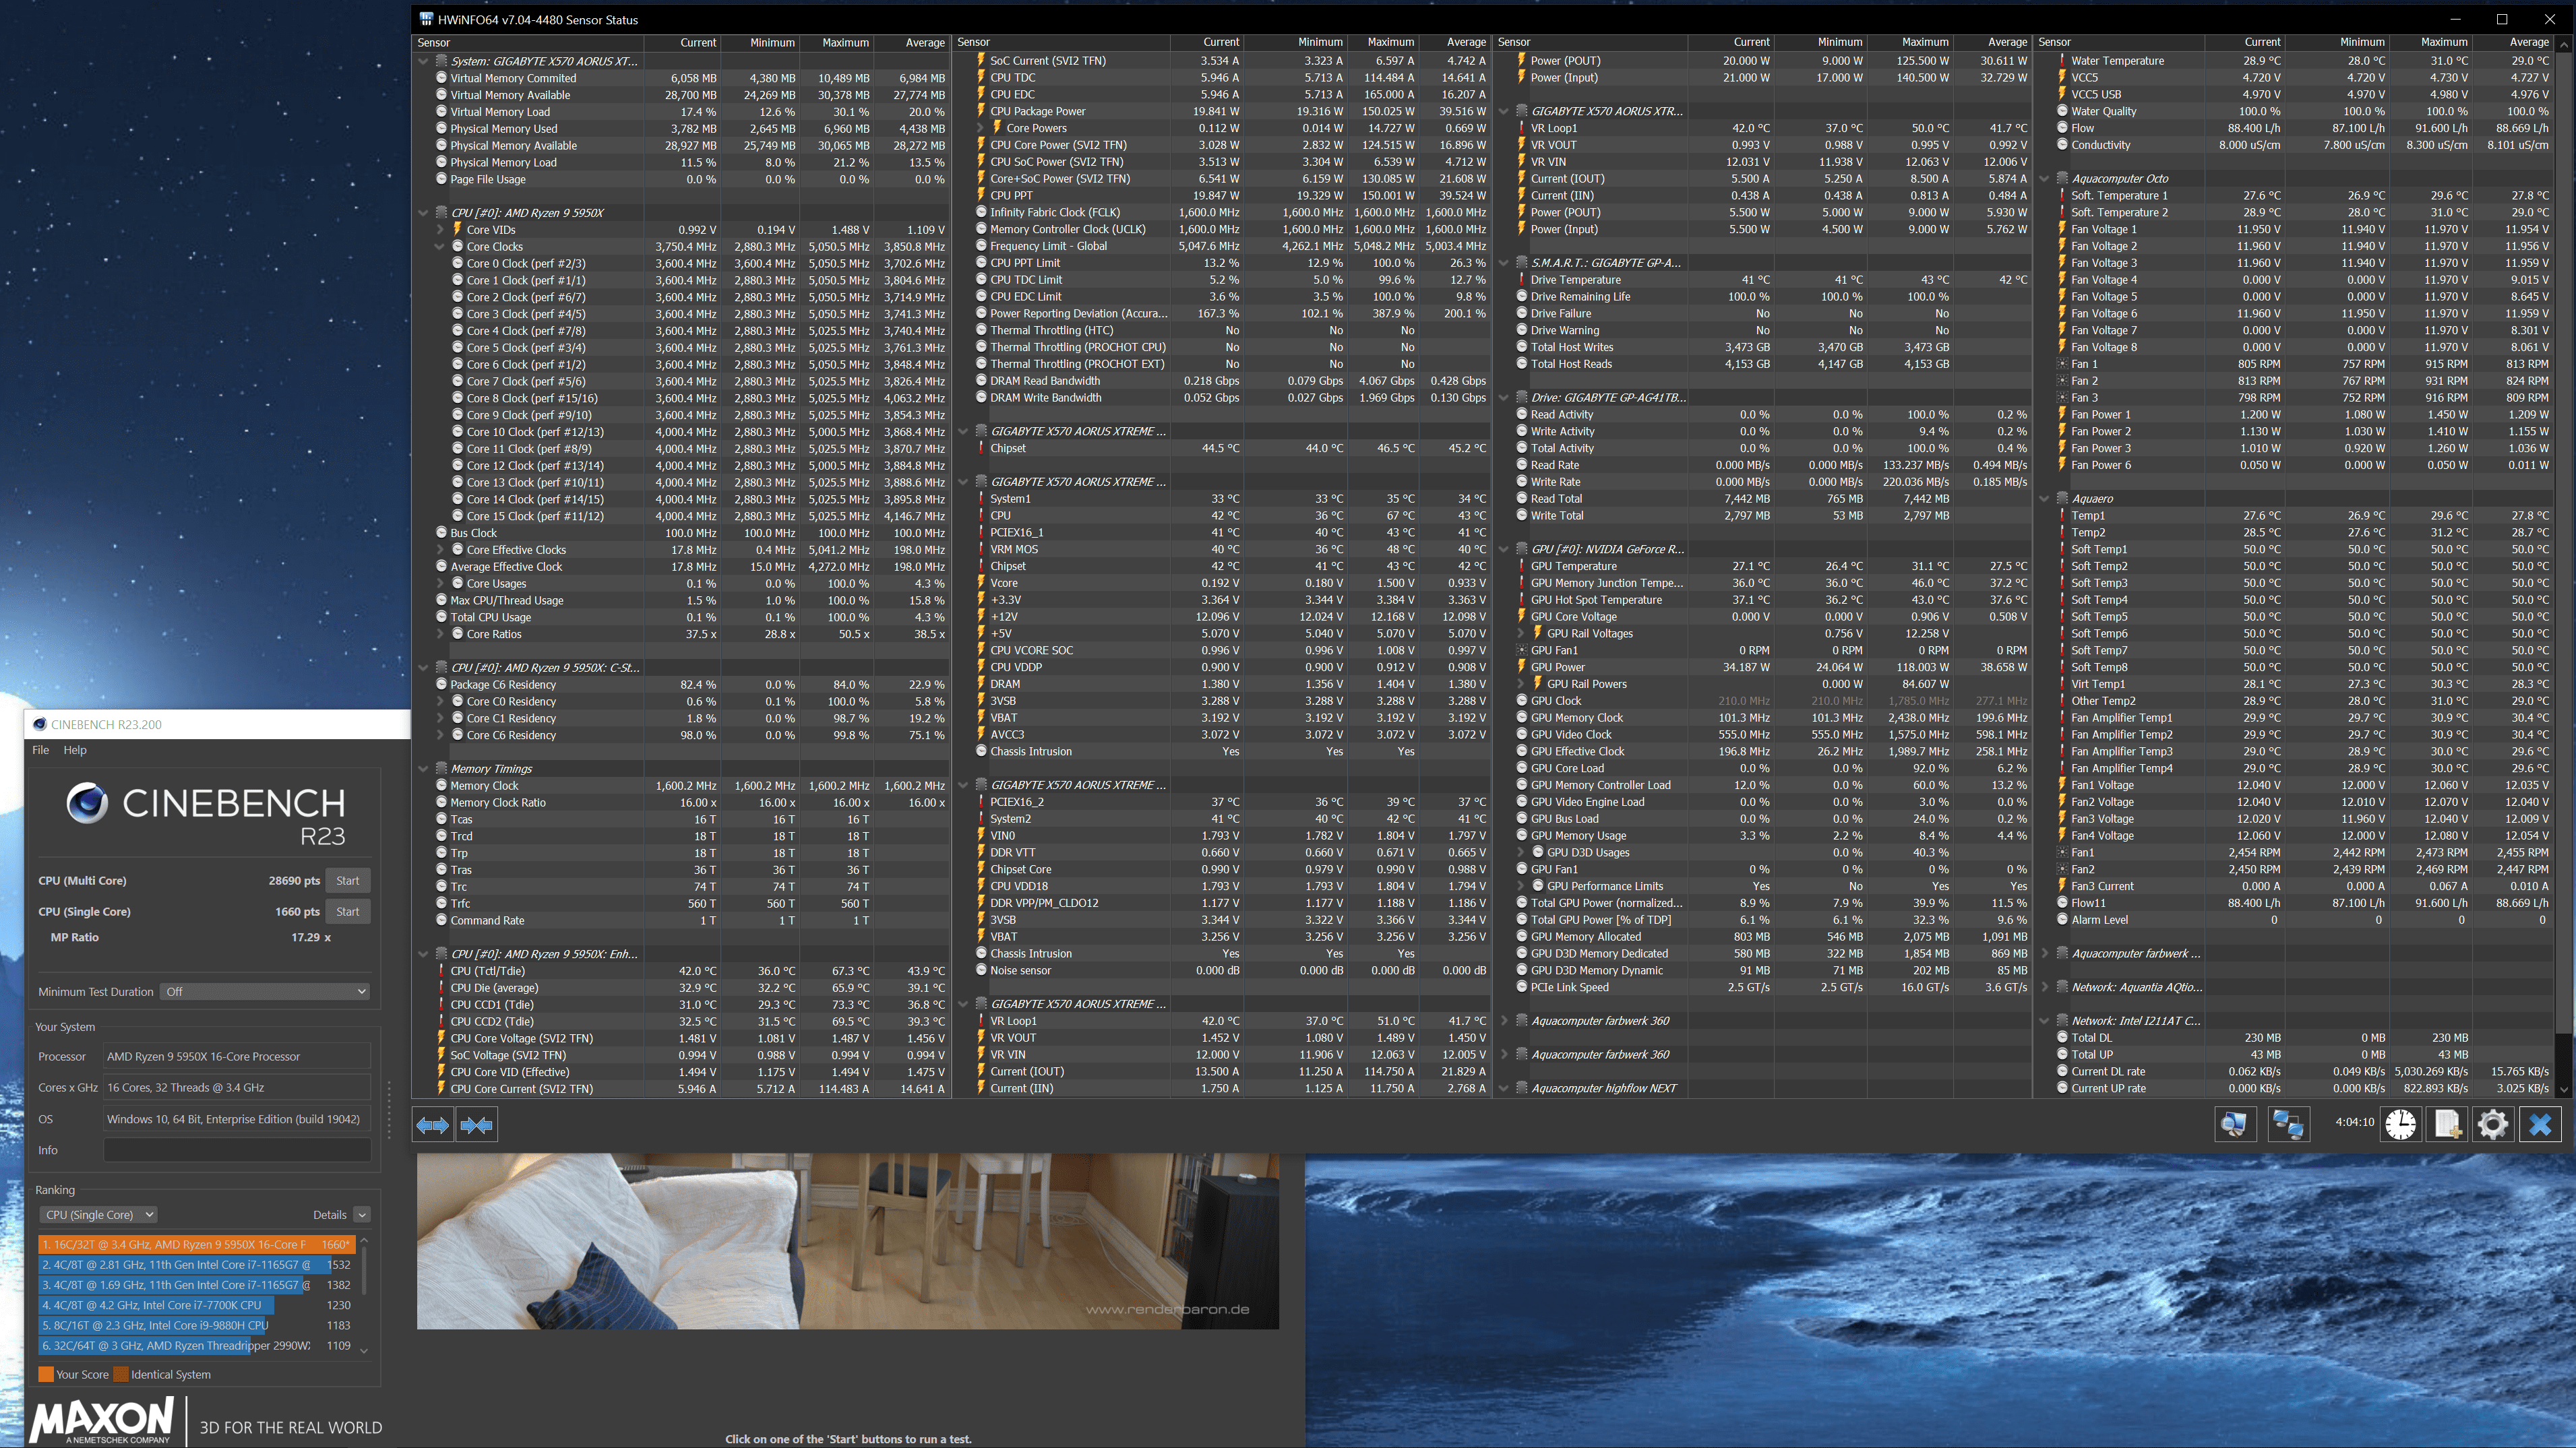The image size is (2576, 1448).
Task: Open the Minimum Test Duration dropdown
Action: point(265,991)
